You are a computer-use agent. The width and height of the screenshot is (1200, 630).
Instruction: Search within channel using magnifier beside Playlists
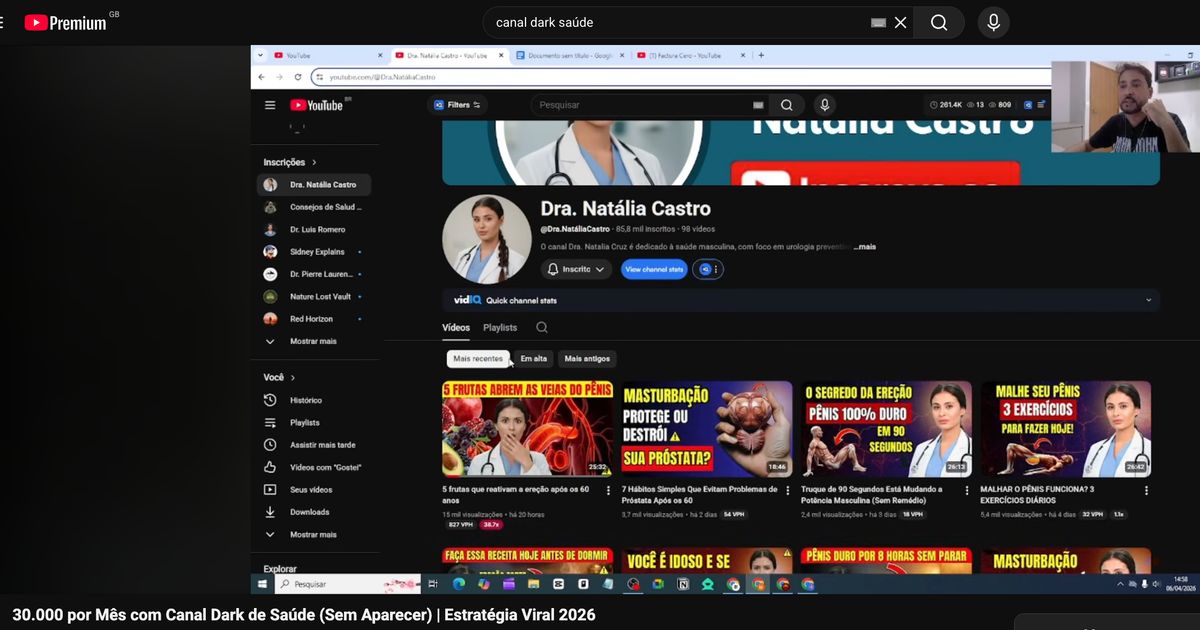[x=542, y=327]
